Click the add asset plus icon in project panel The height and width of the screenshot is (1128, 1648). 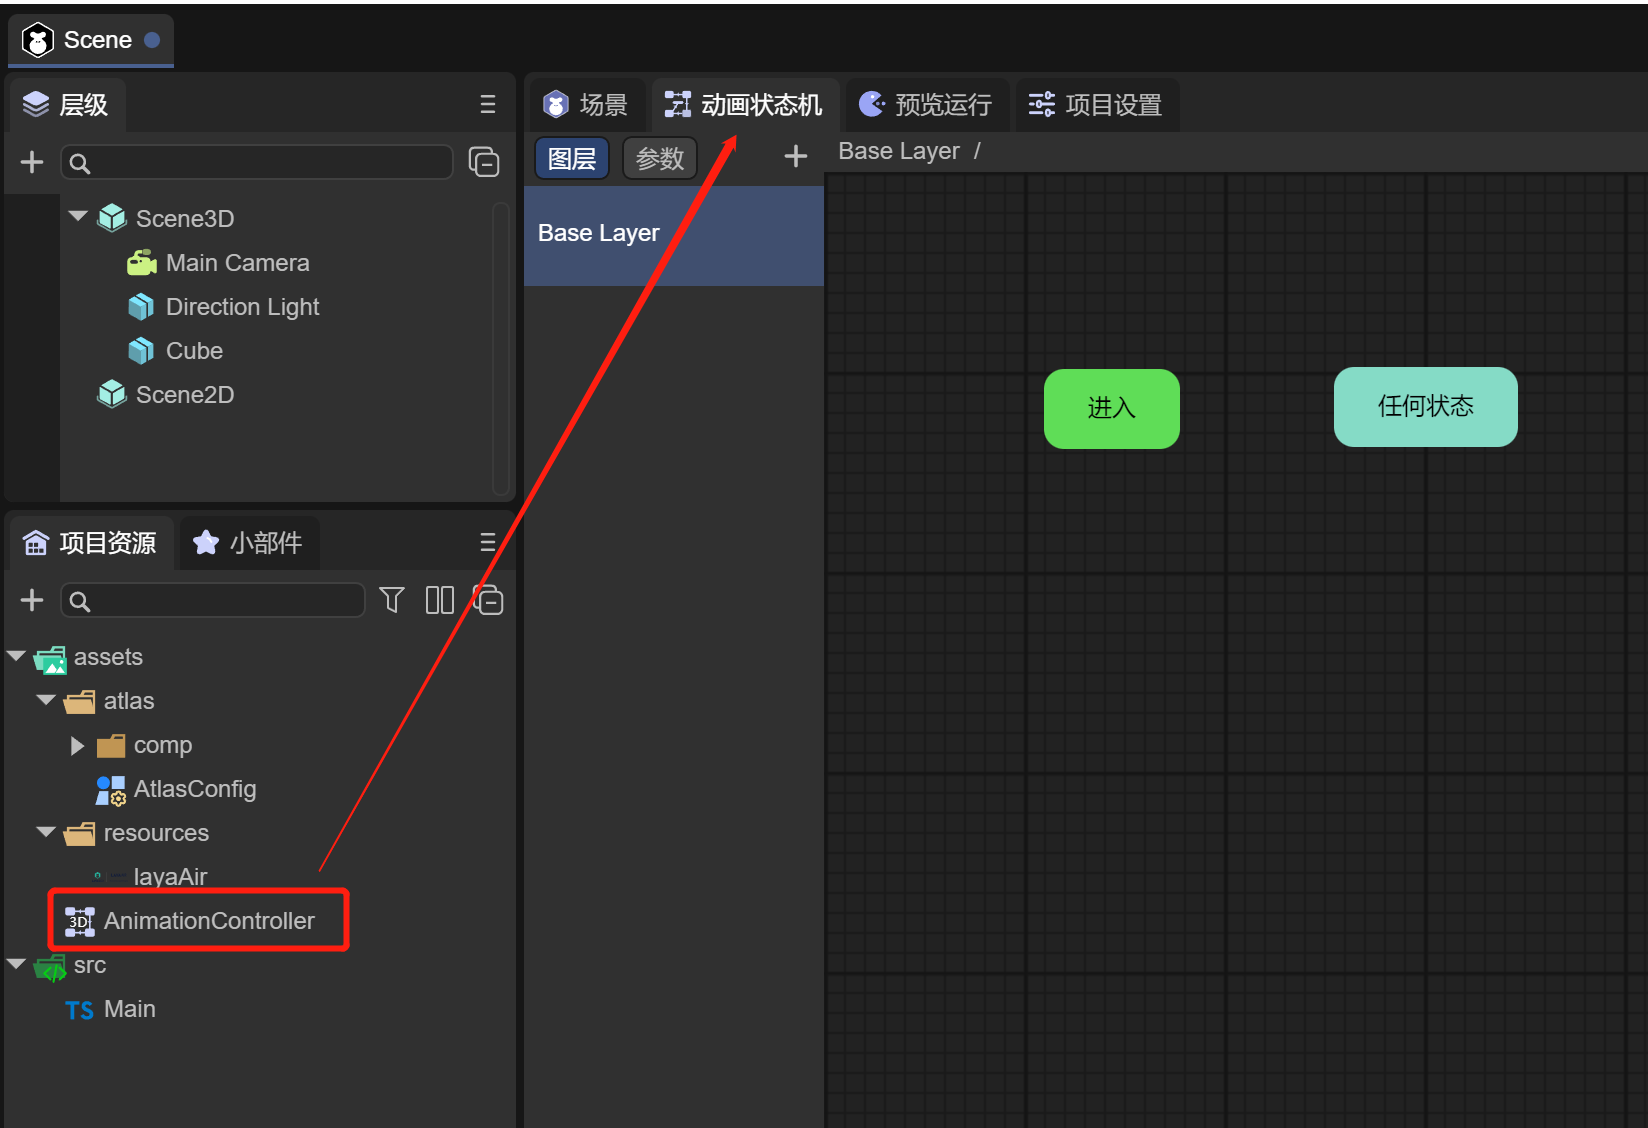pyautogui.click(x=32, y=600)
